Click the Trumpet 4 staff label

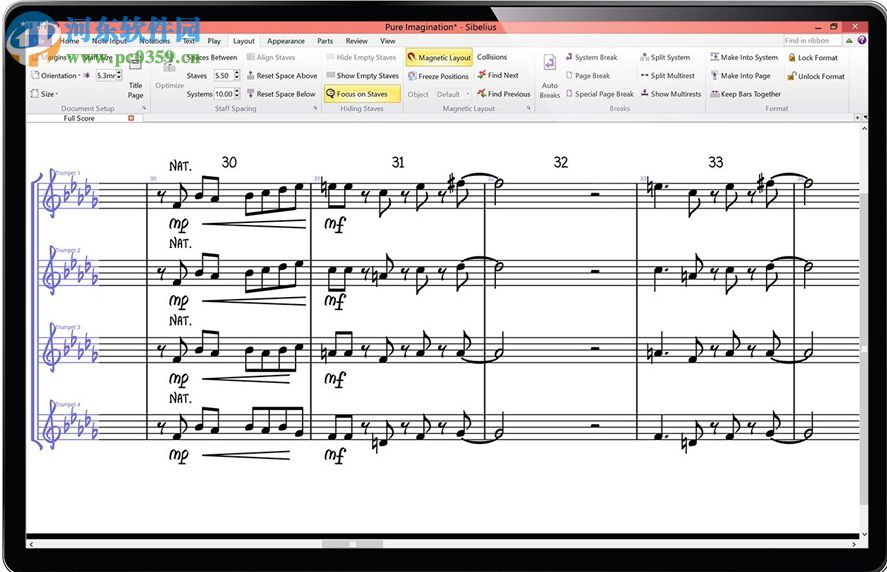pyautogui.click(x=68, y=405)
